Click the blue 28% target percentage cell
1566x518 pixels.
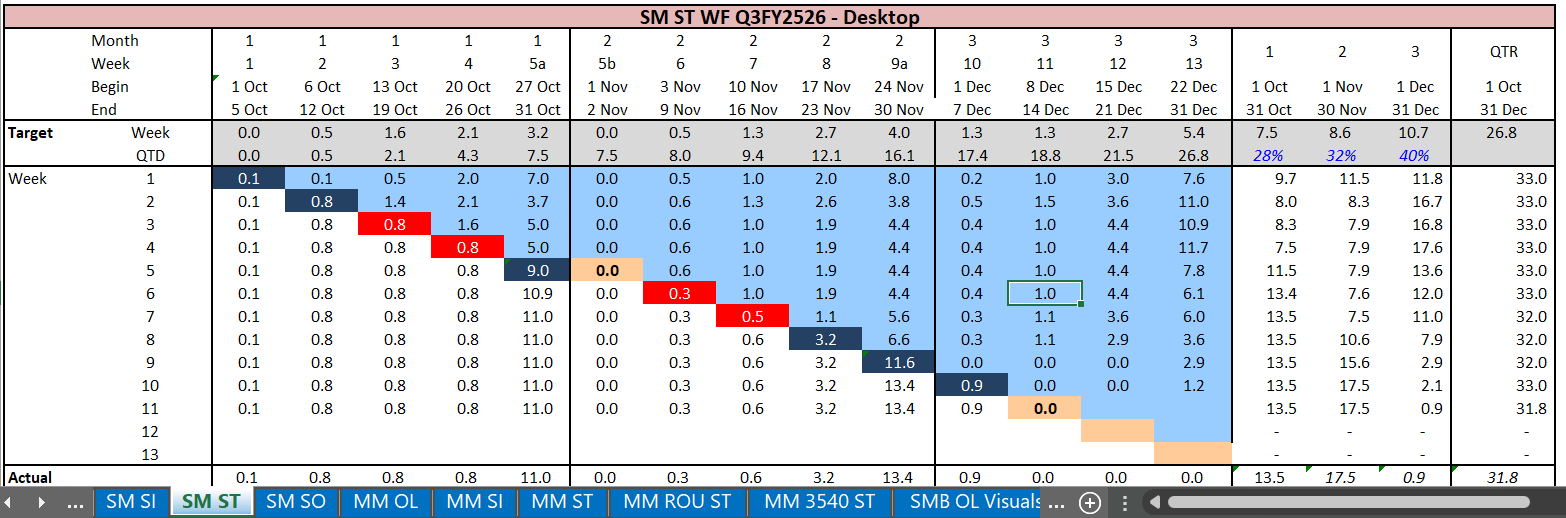(1268, 155)
